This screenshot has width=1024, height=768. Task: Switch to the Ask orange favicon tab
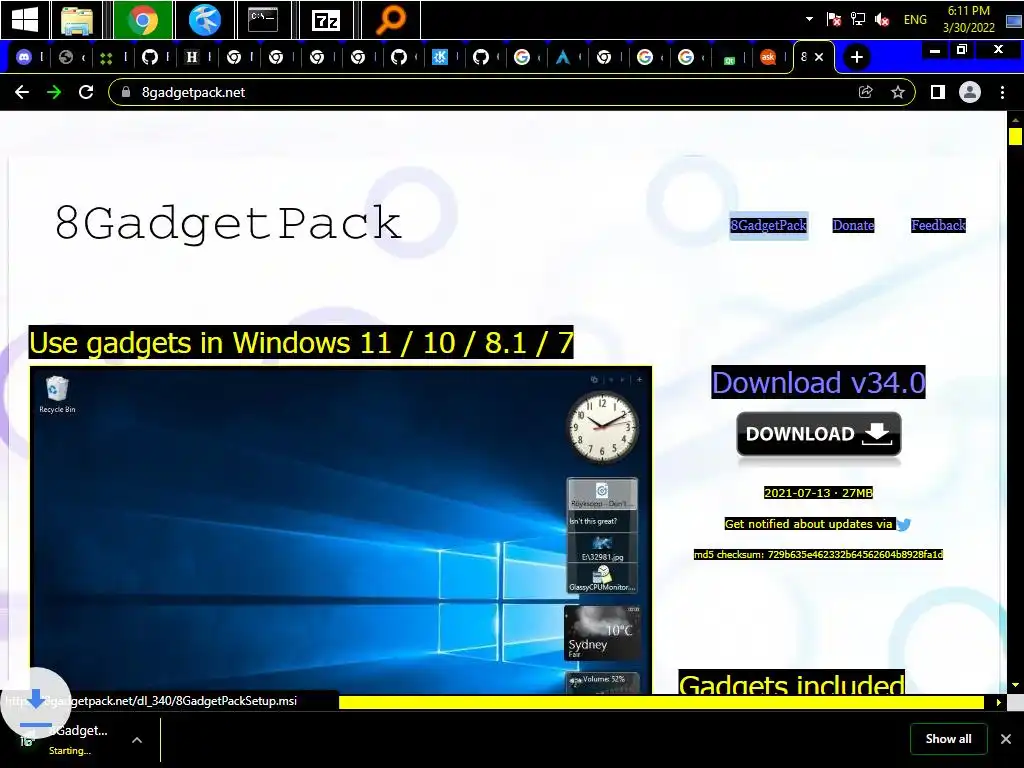[x=768, y=57]
